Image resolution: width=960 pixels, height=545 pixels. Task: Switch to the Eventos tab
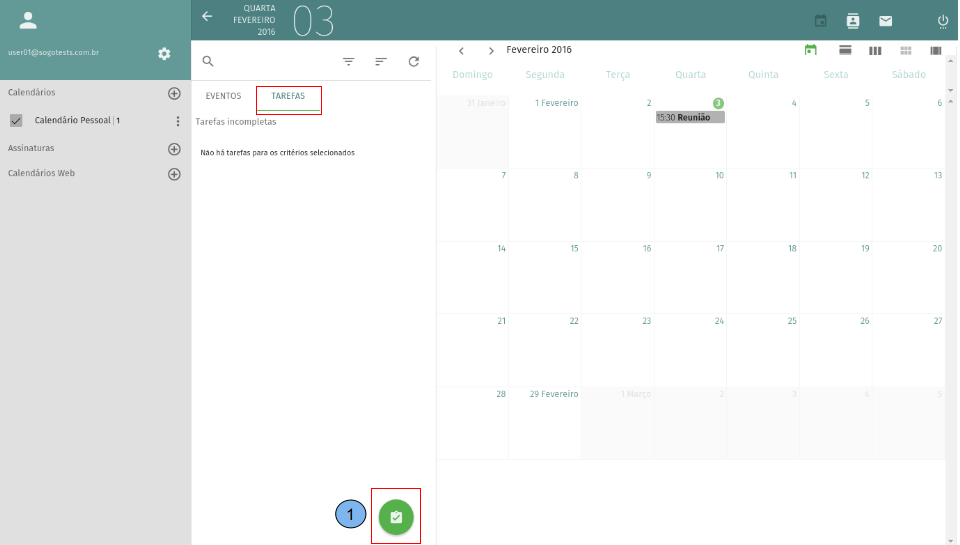coord(223,96)
